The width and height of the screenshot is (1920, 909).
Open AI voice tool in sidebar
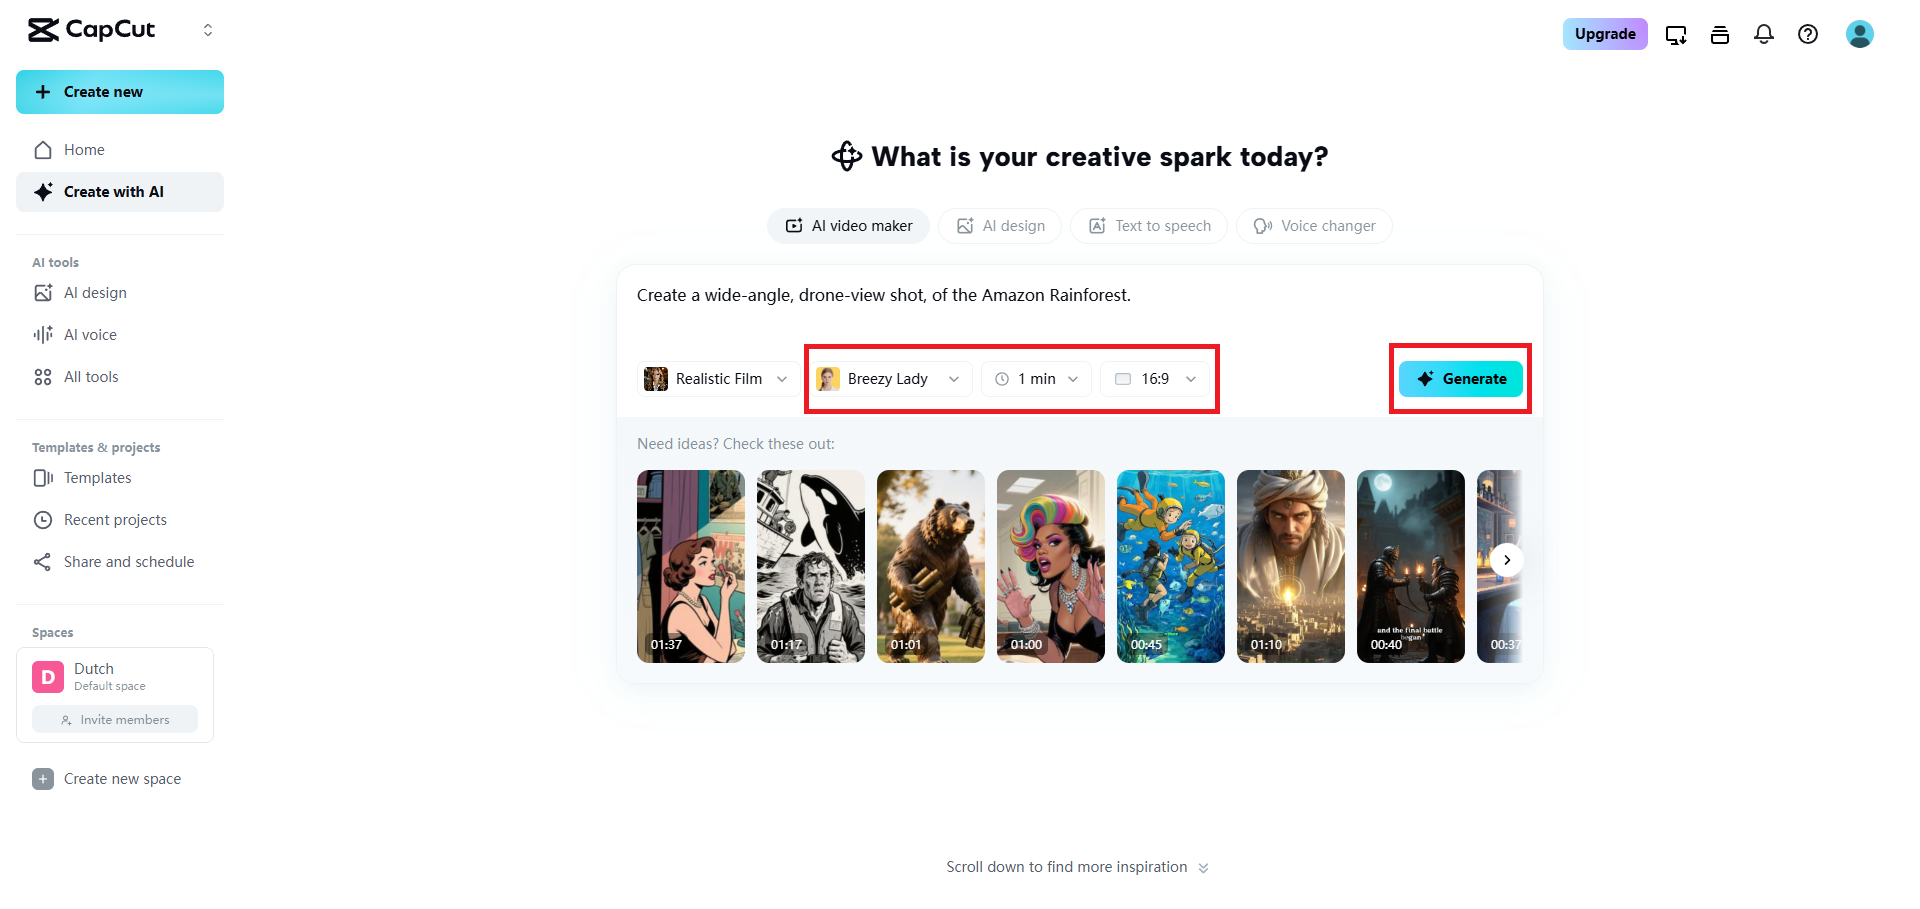[90, 335]
